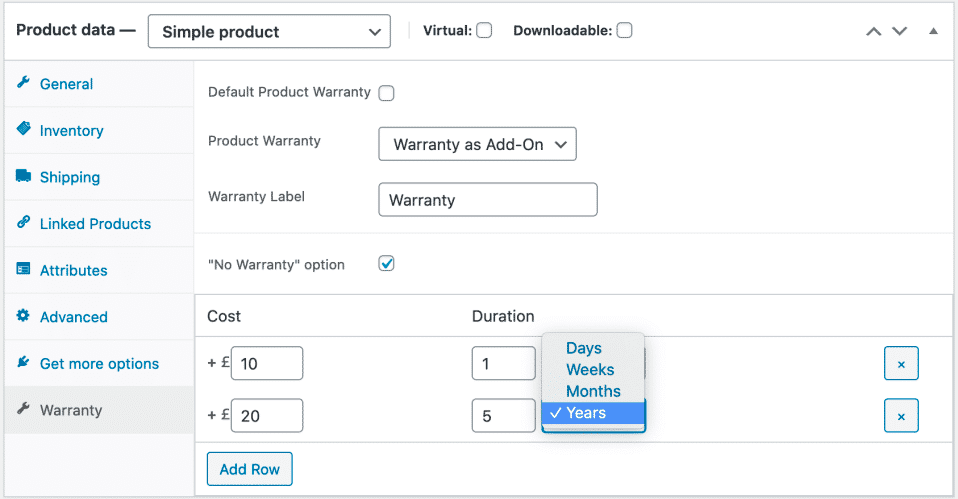Screen dimensions: 958x499
Task: Click the Inventory tag icon
Action: tap(23, 128)
